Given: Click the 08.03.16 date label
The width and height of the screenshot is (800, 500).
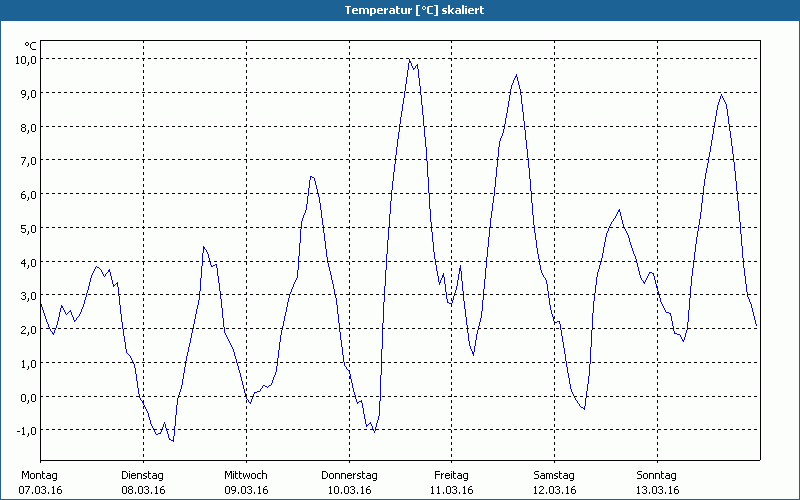Looking at the screenshot, I should pos(143,490).
